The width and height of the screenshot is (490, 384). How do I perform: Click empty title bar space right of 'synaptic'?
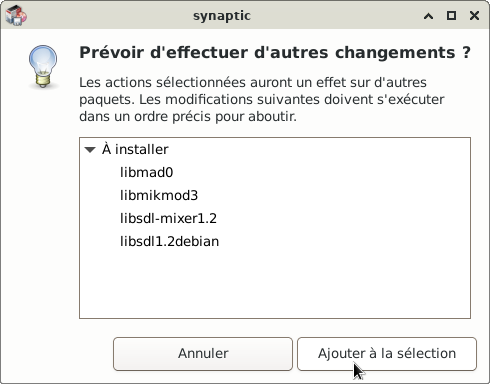(333, 16)
